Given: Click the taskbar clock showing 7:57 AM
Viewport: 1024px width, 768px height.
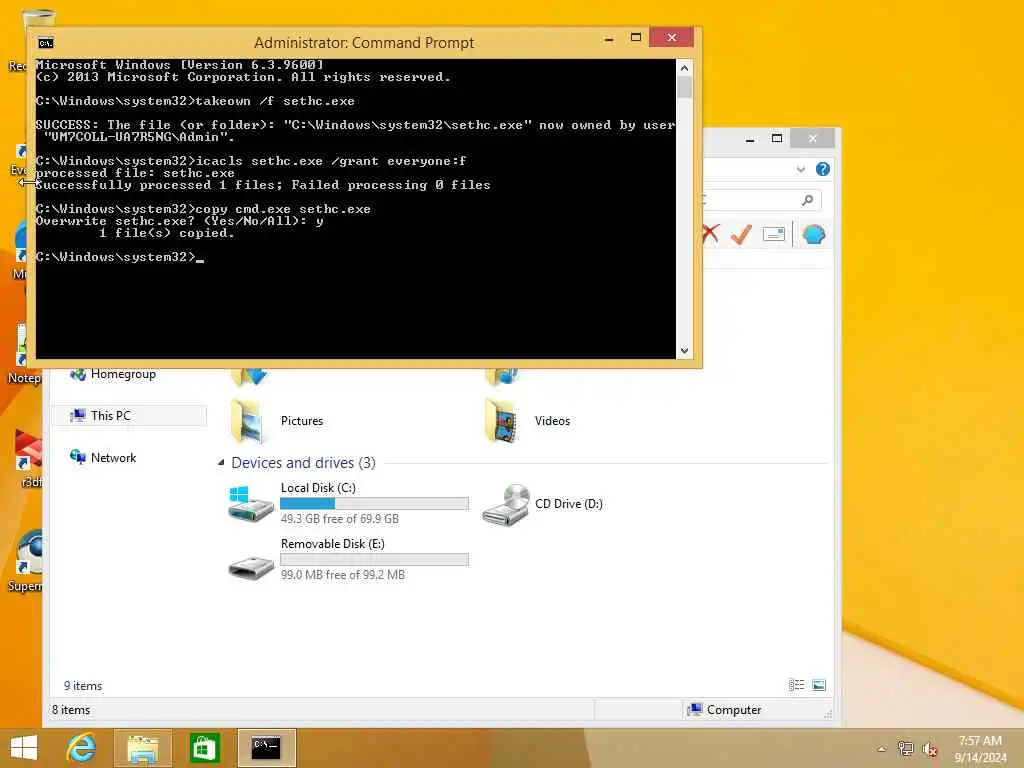Looking at the screenshot, I should (x=980, y=749).
